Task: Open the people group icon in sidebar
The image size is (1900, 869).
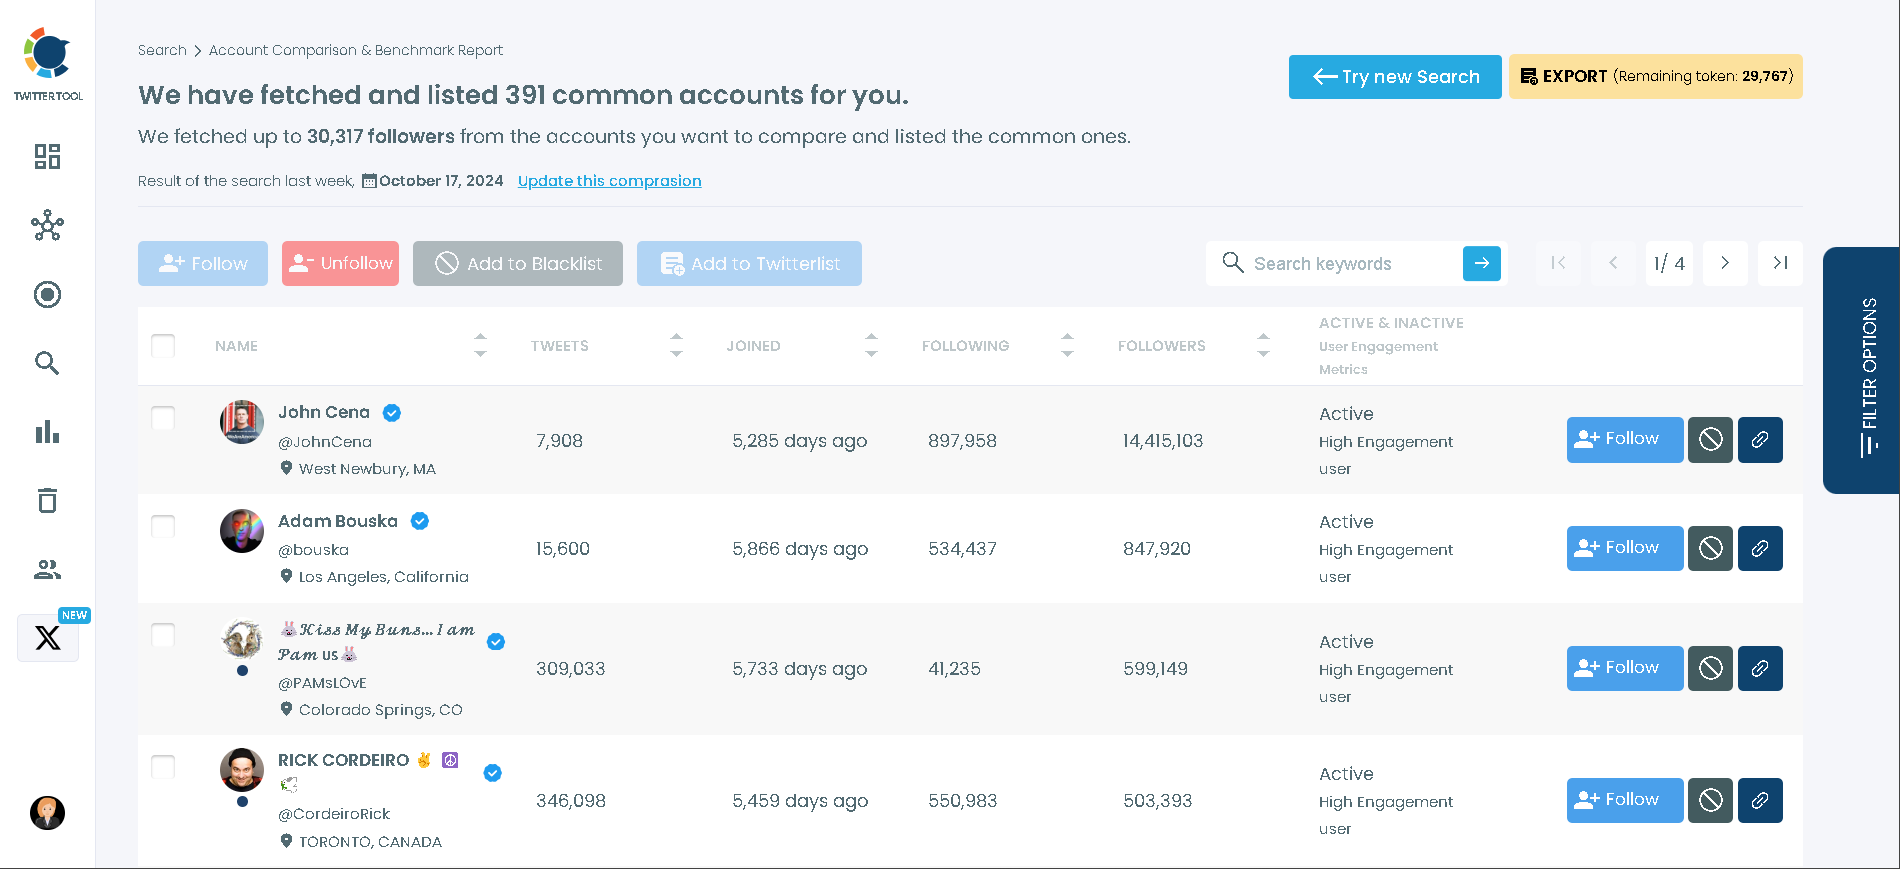Action: 47,569
